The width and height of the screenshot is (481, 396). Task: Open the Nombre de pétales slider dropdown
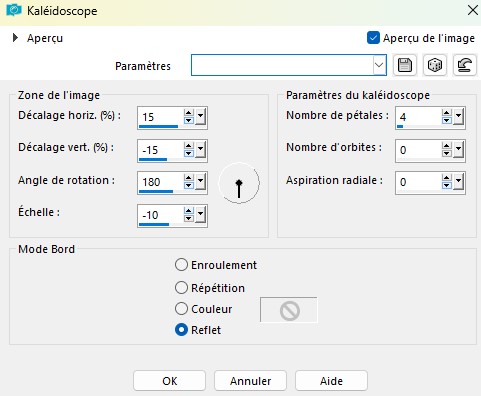tap(458, 117)
